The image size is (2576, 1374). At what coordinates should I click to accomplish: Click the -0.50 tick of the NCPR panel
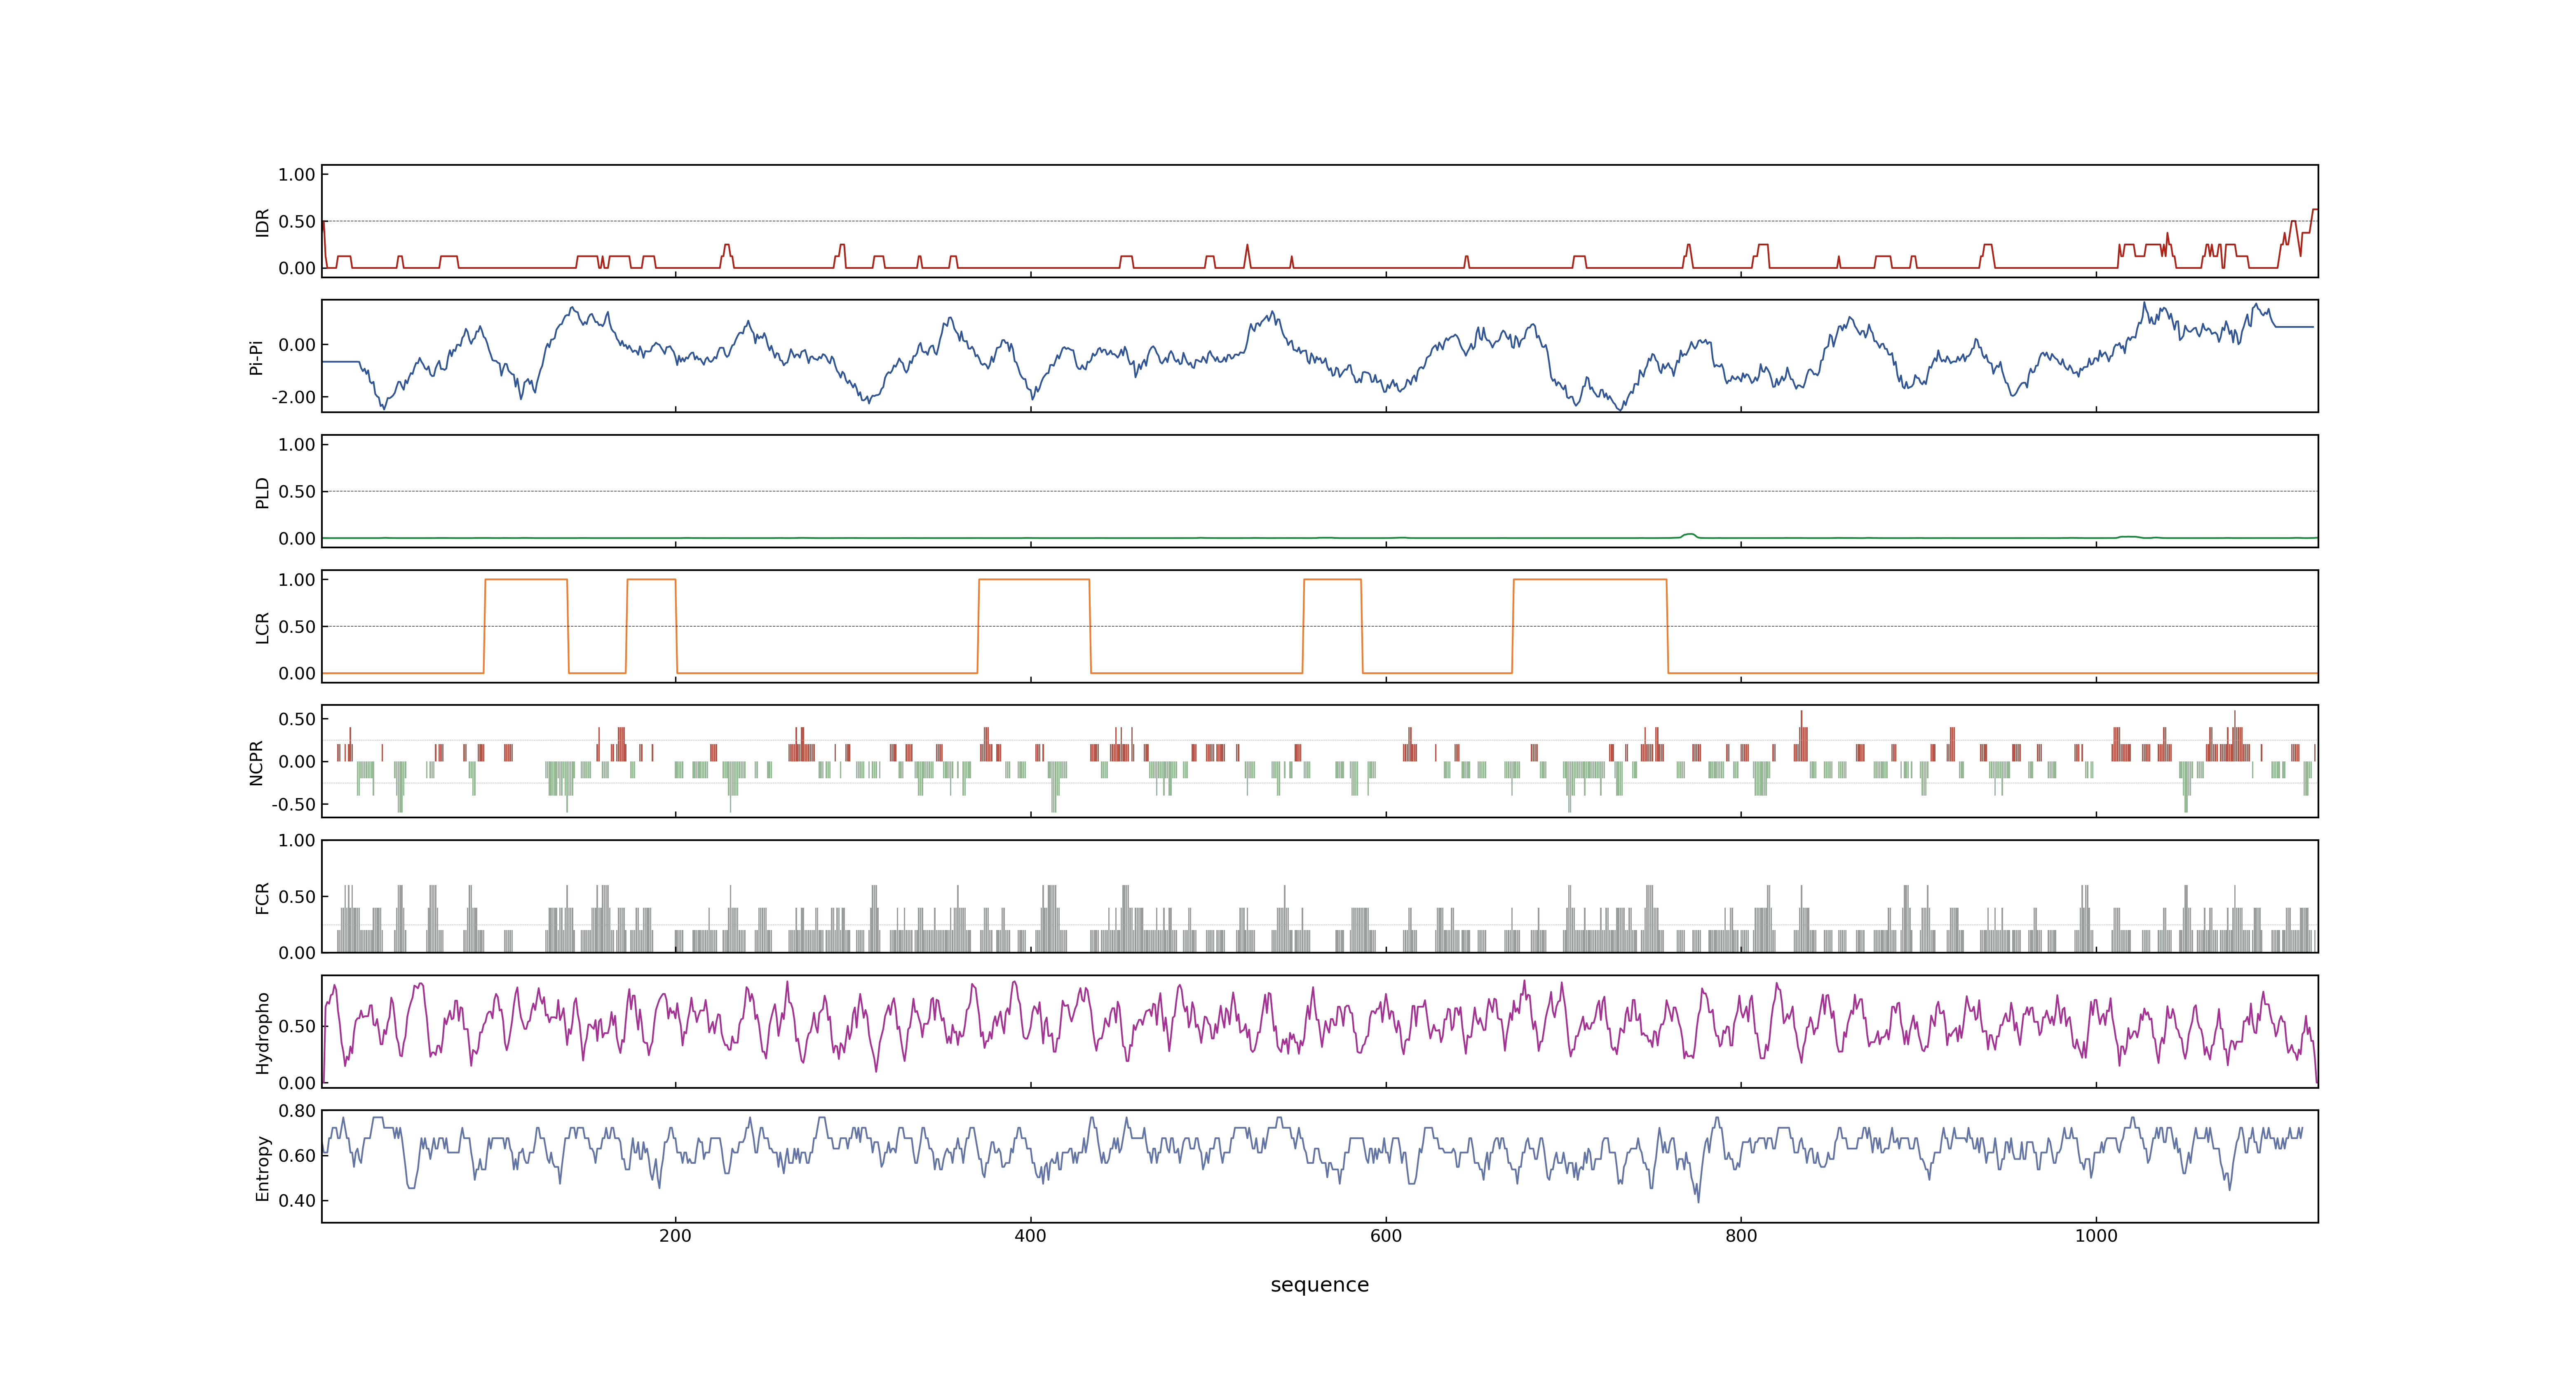(294, 804)
